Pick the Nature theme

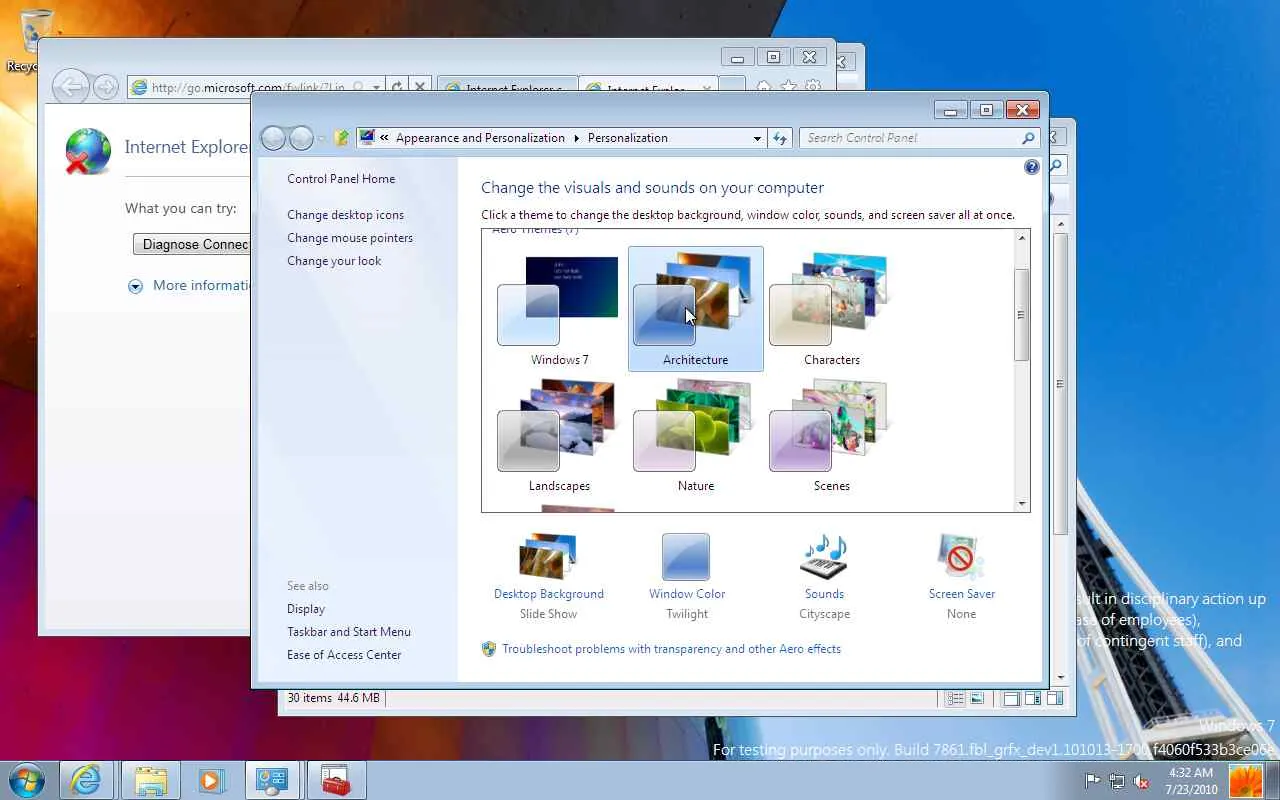[x=695, y=436]
